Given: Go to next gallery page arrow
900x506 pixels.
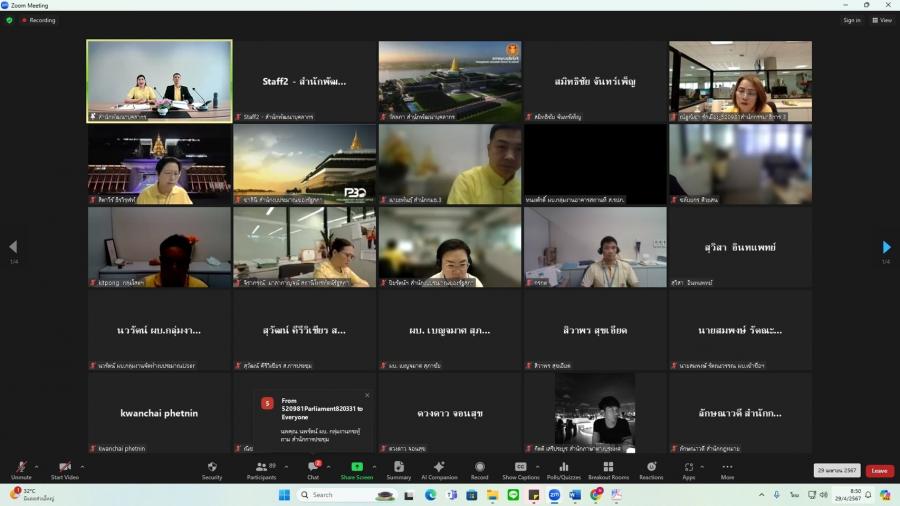Looking at the screenshot, I should tap(886, 247).
